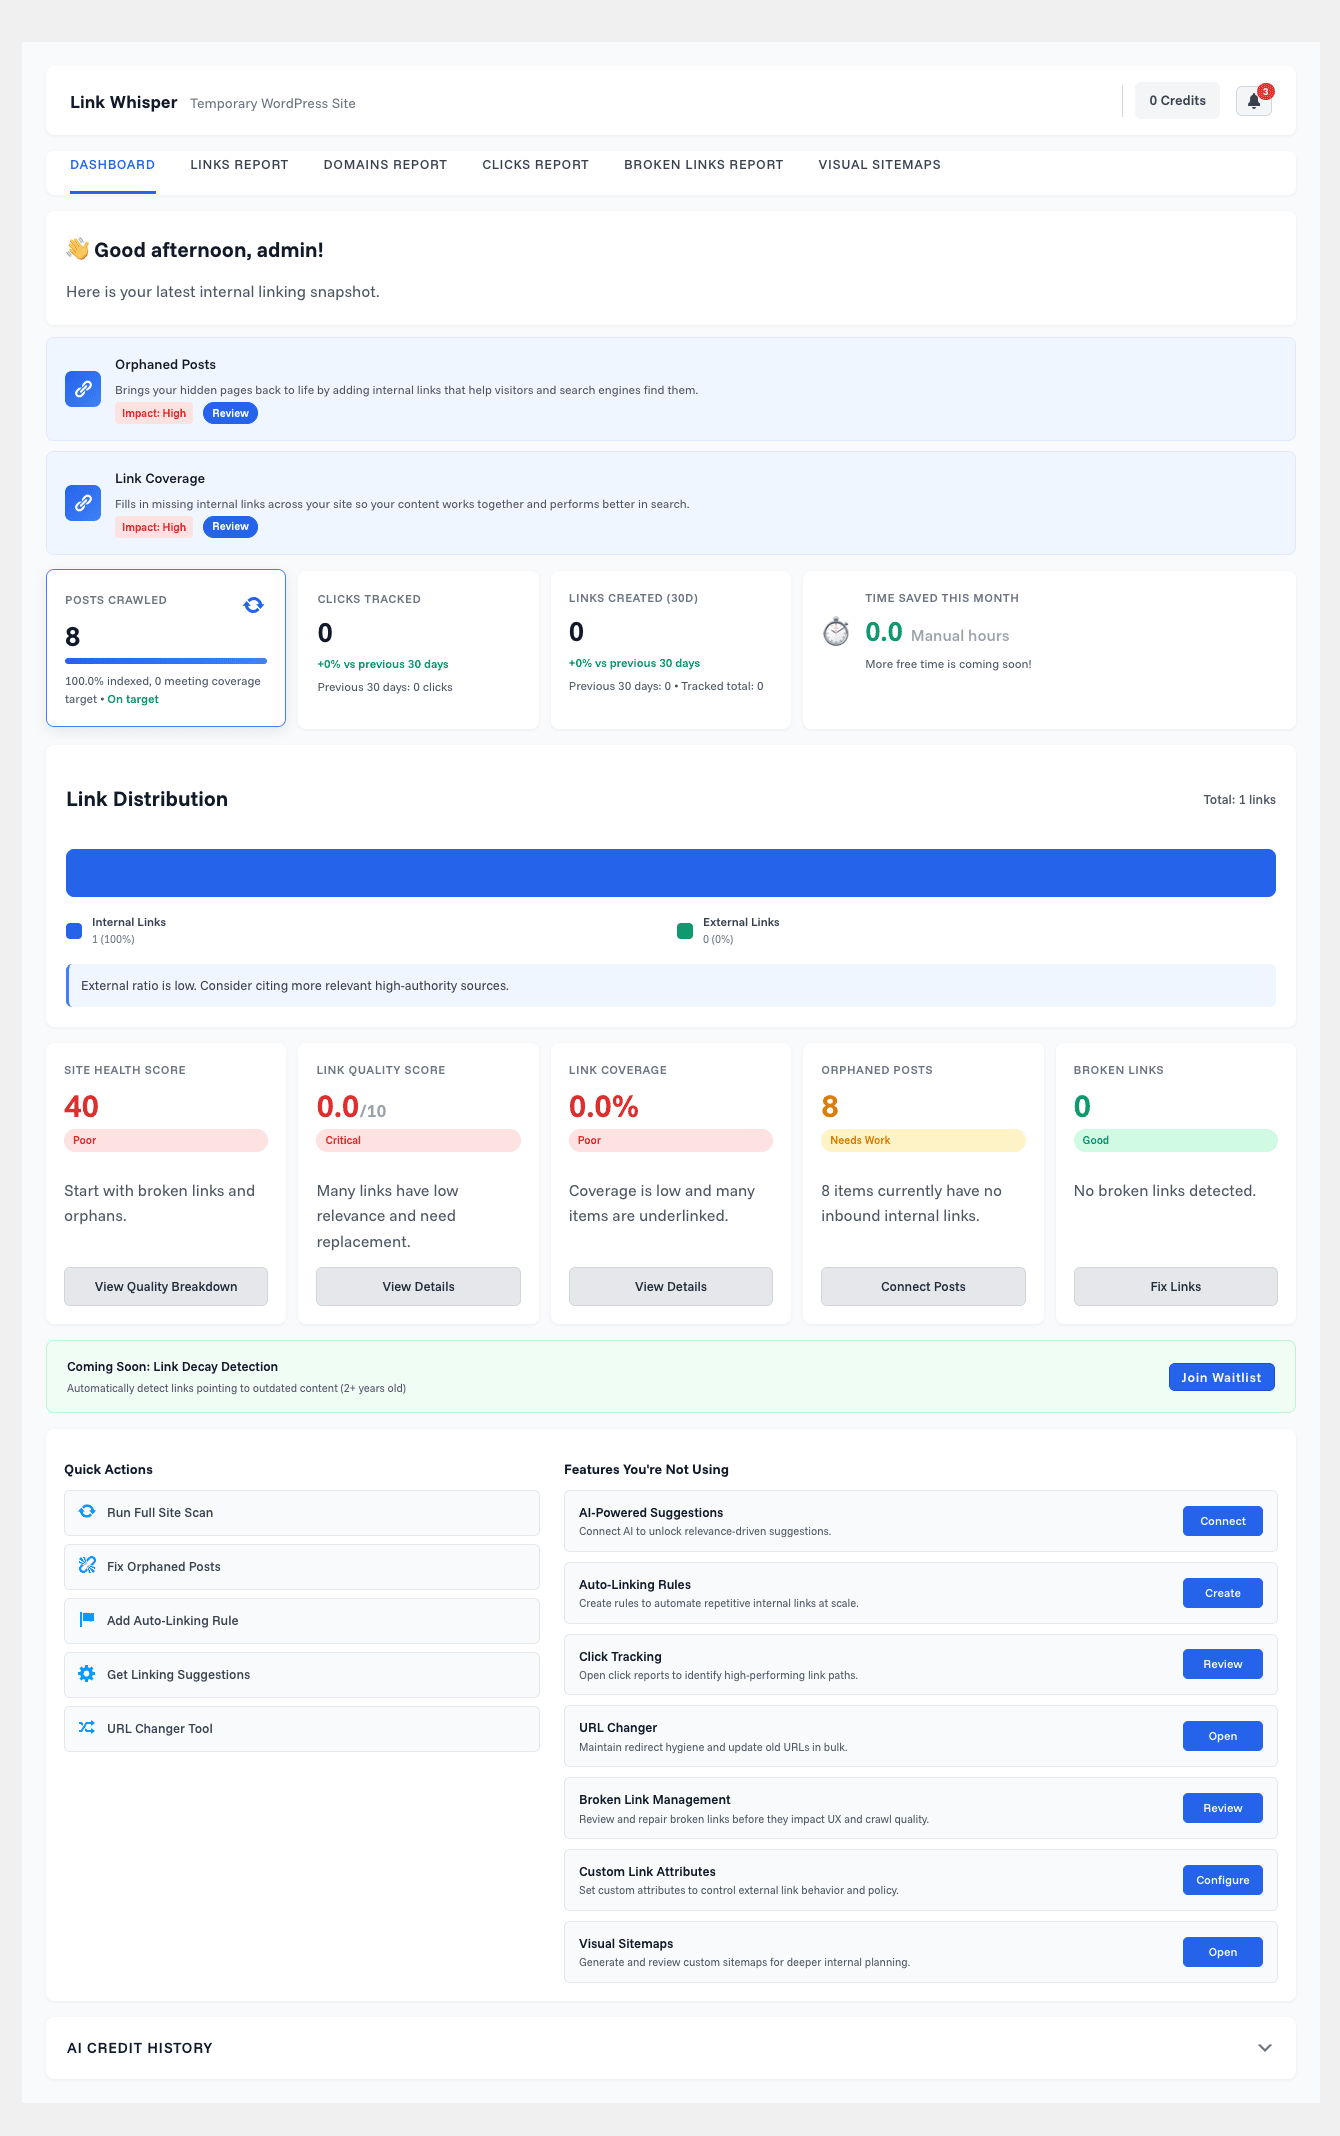The image size is (1340, 2136).
Task: Click the Get Linking Suggestions gear icon
Action: pyautogui.click(x=87, y=1674)
